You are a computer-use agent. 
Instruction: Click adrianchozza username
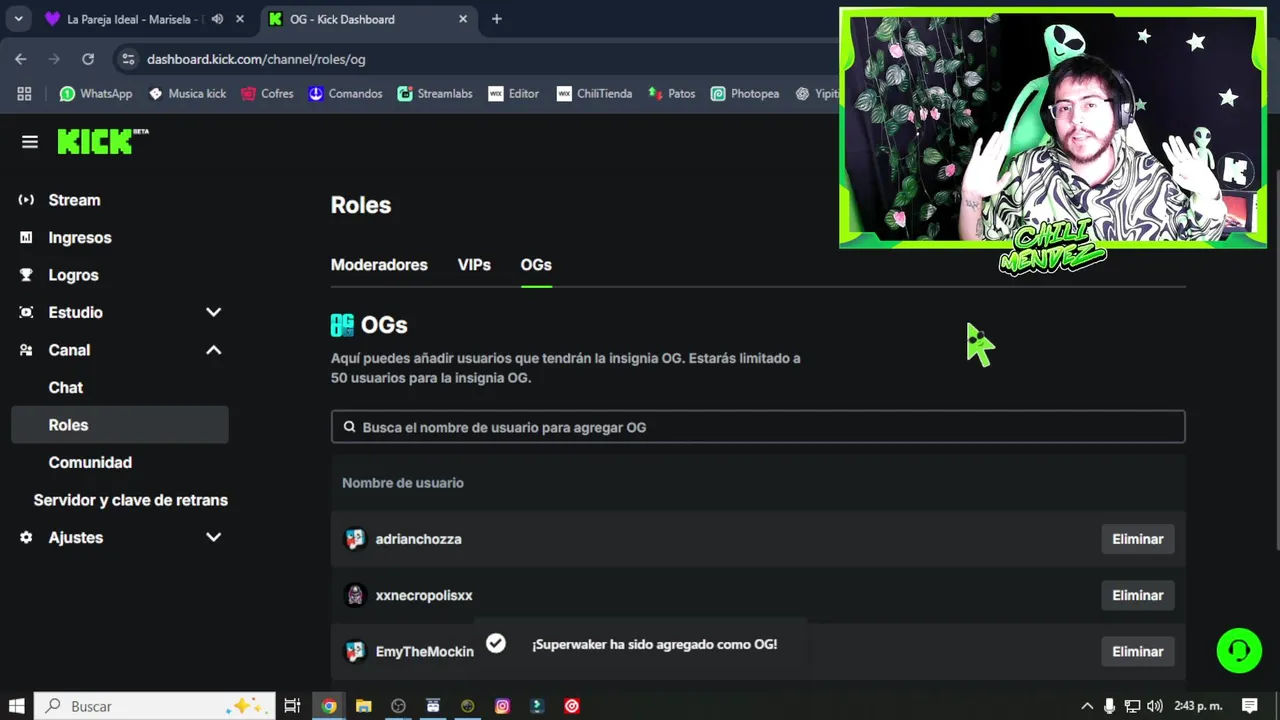[418, 539]
